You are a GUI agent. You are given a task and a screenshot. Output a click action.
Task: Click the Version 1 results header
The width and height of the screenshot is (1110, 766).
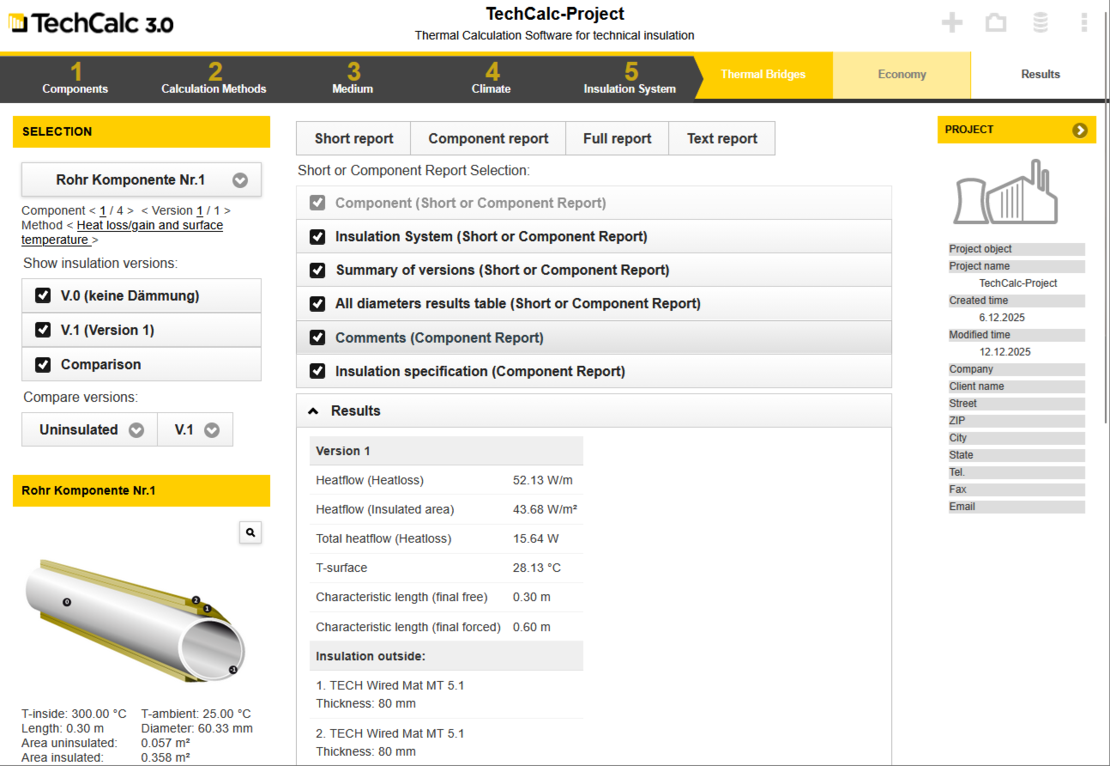click(447, 451)
